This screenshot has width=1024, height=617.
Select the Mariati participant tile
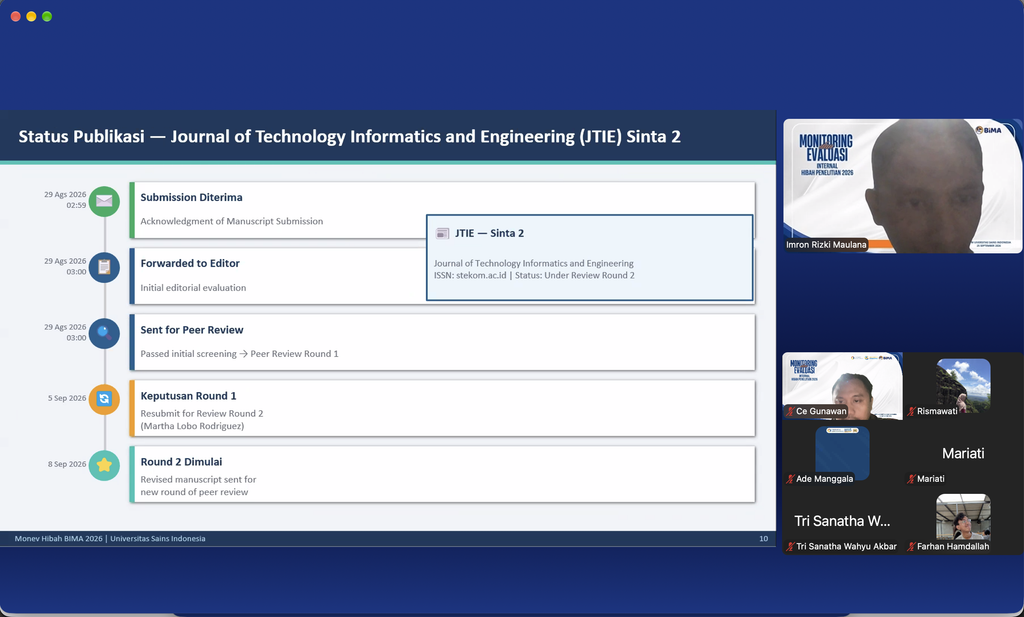tap(963, 453)
